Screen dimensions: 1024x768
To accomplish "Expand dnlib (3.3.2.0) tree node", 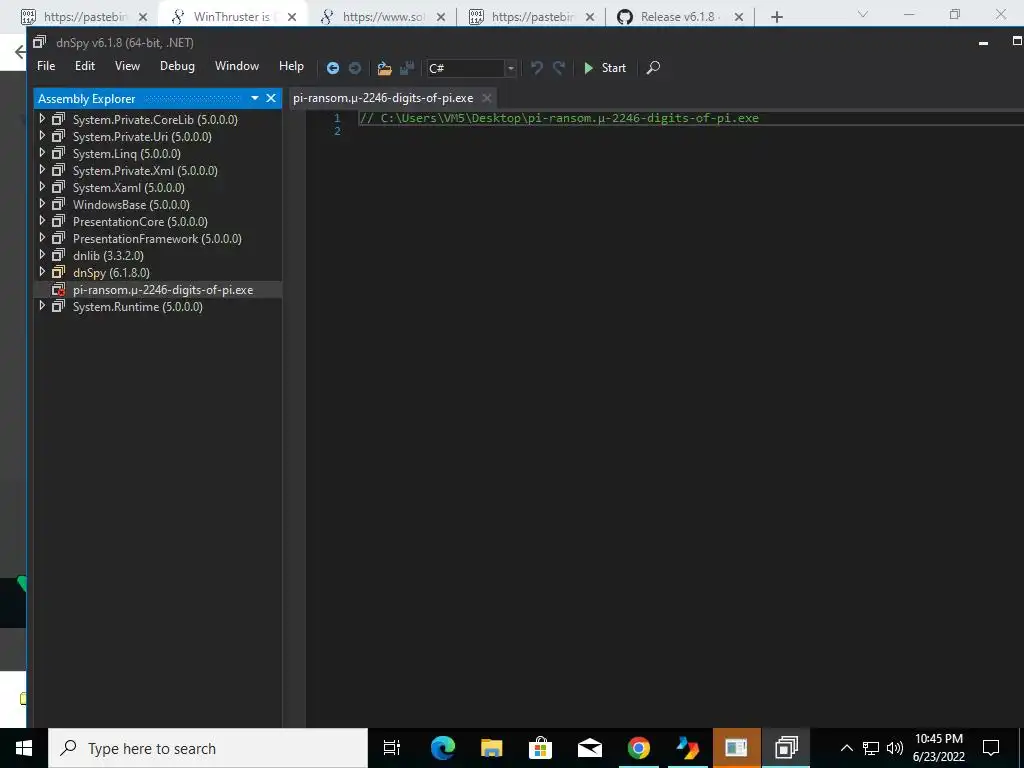I will (42, 255).
